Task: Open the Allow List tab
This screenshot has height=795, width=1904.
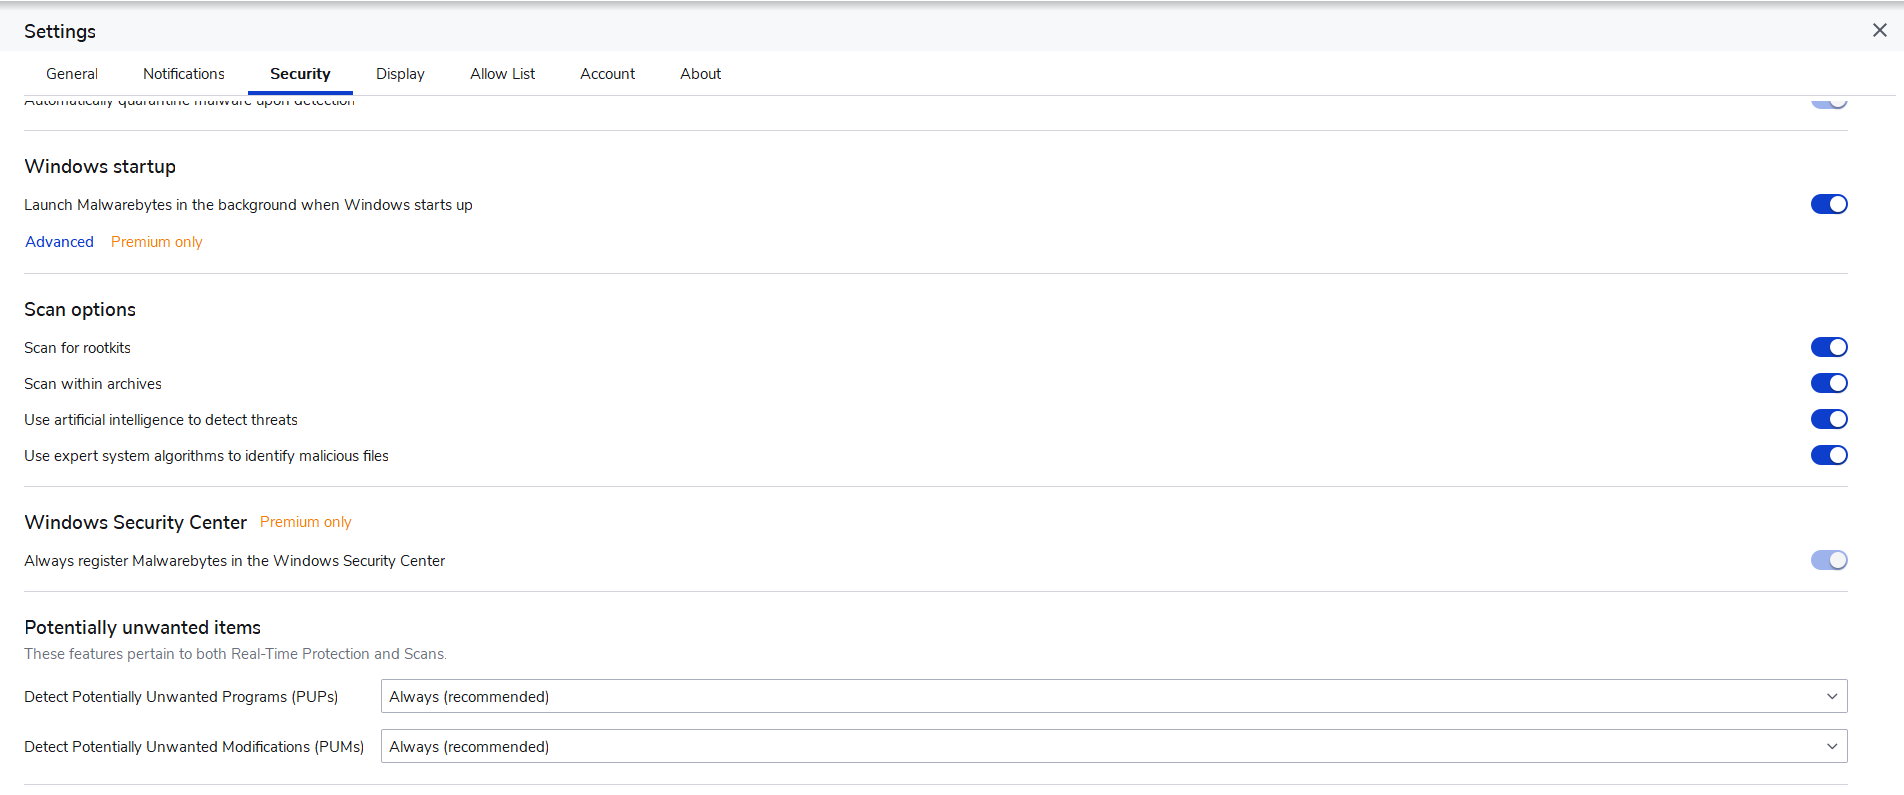Action: (x=502, y=74)
